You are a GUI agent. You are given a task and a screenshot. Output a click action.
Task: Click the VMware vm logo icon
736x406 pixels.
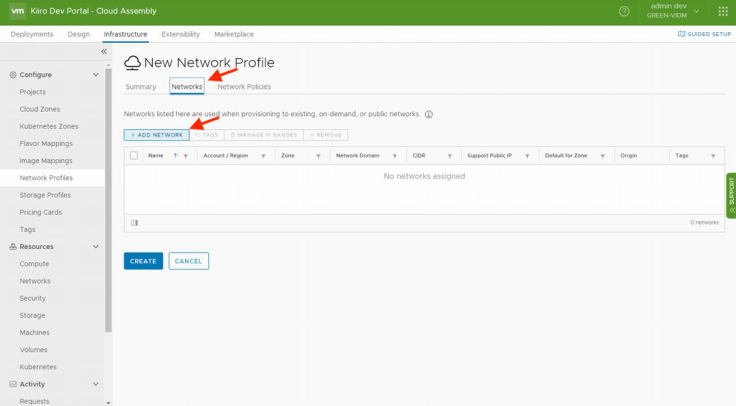[x=17, y=11]
